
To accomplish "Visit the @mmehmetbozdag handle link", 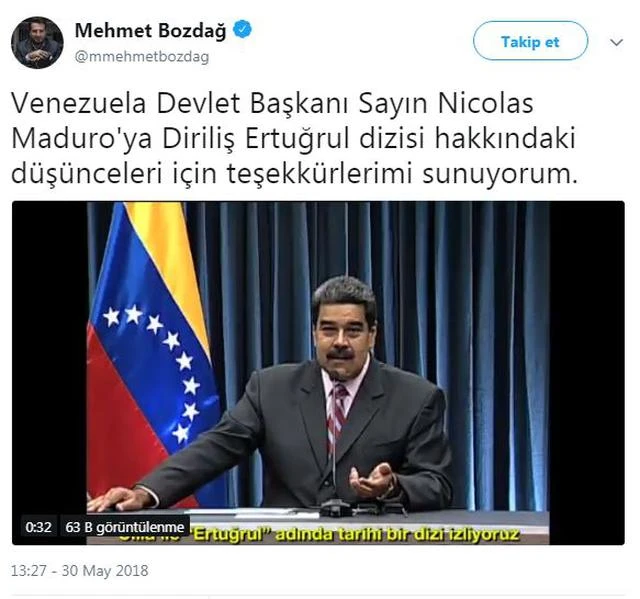I will (x=142, y=56).
